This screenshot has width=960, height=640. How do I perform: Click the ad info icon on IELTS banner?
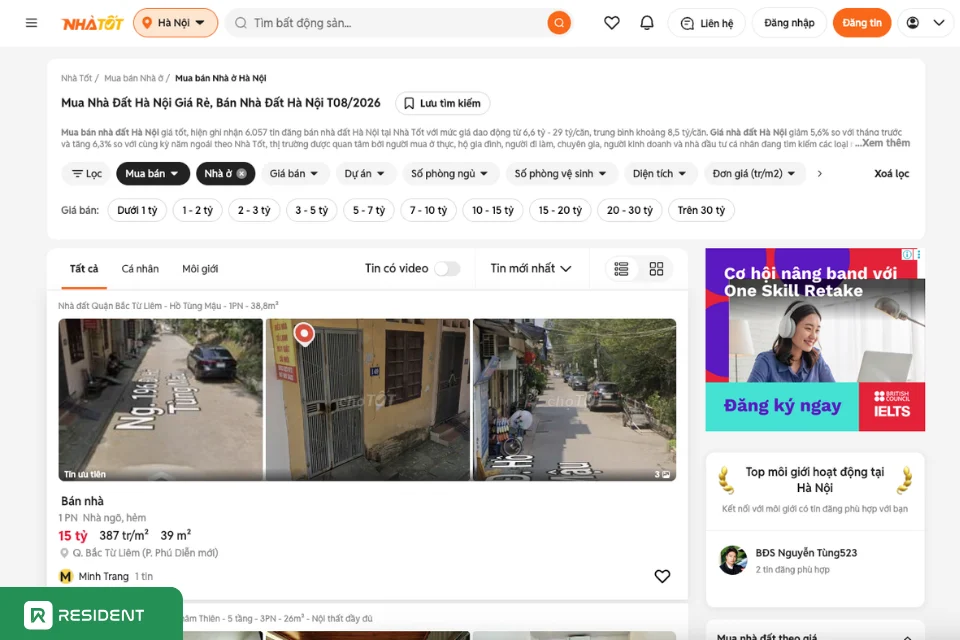coord(907,254)
